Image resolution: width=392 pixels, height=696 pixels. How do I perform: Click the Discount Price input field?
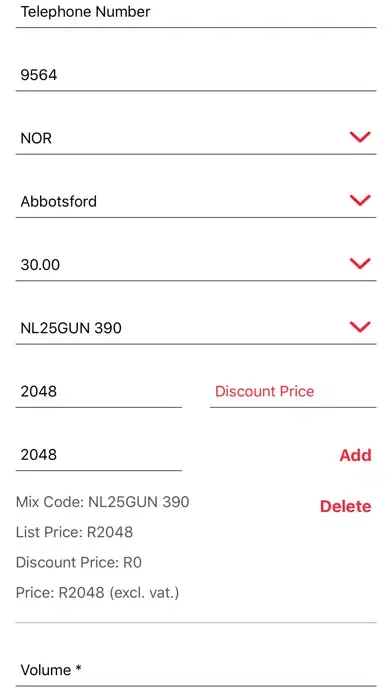tap(293, 392)
